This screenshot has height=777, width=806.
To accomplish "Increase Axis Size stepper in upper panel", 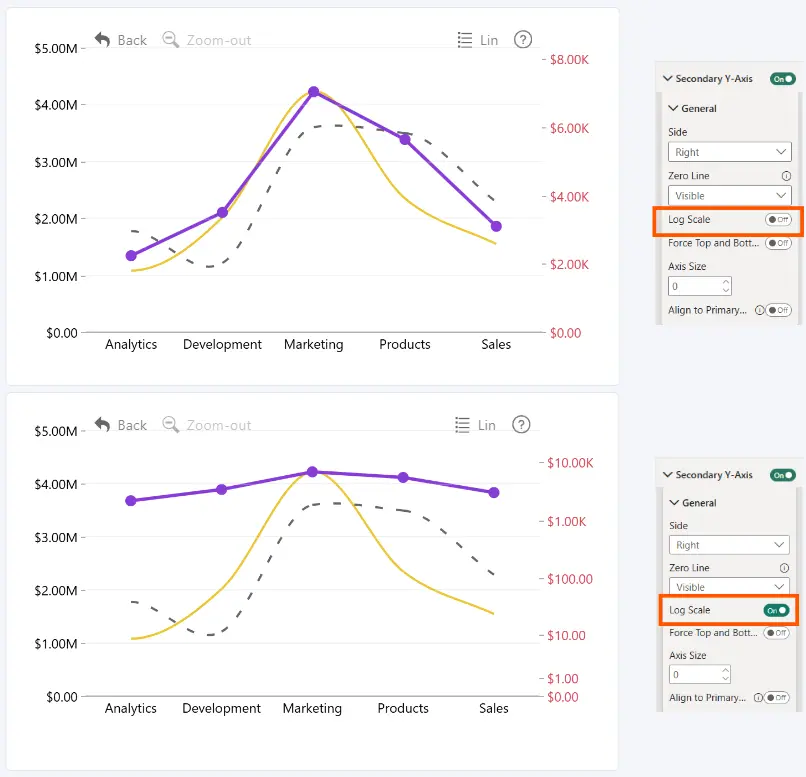I will [x=725, y=282].
